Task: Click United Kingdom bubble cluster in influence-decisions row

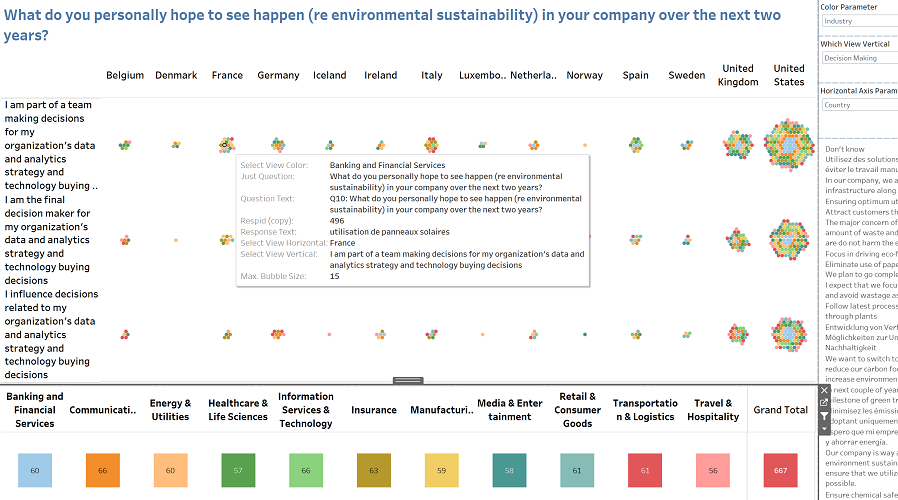Action: (x=738, y=334)
